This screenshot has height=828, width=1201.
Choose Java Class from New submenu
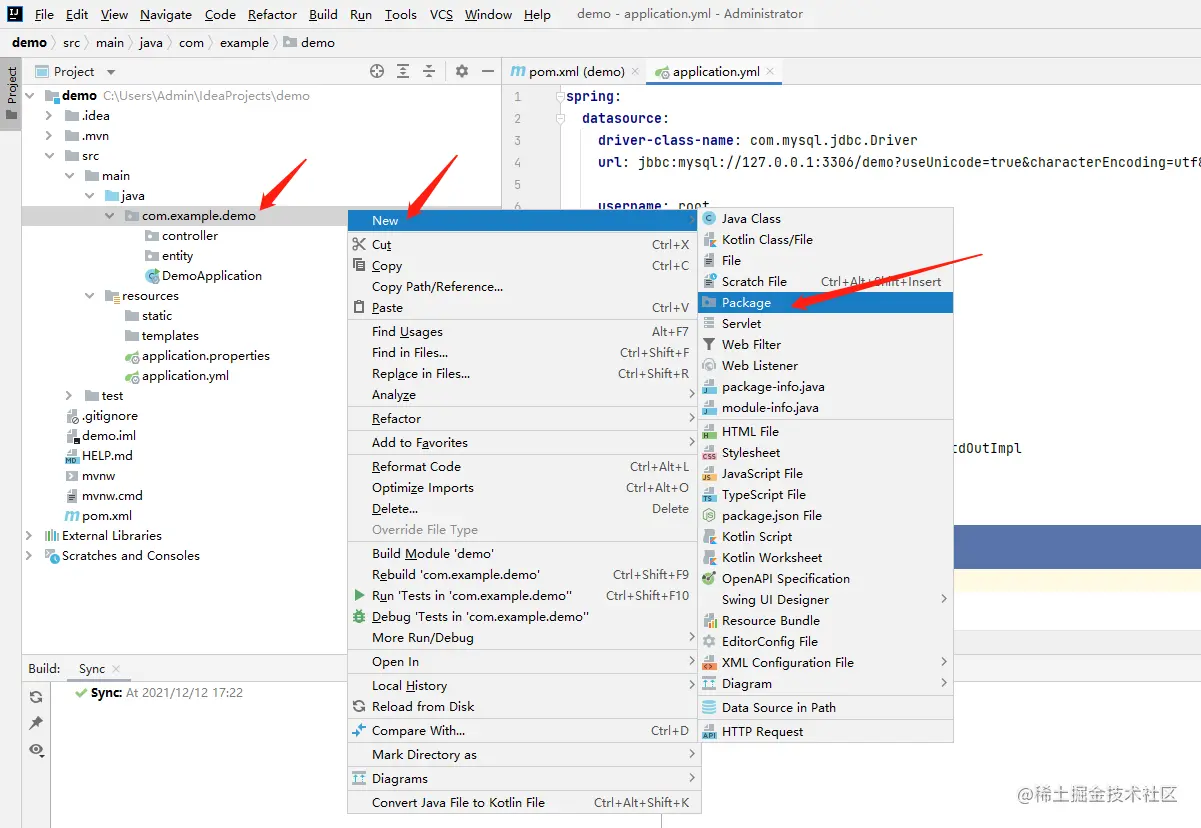pyautogui.click(x=825, y=218)
